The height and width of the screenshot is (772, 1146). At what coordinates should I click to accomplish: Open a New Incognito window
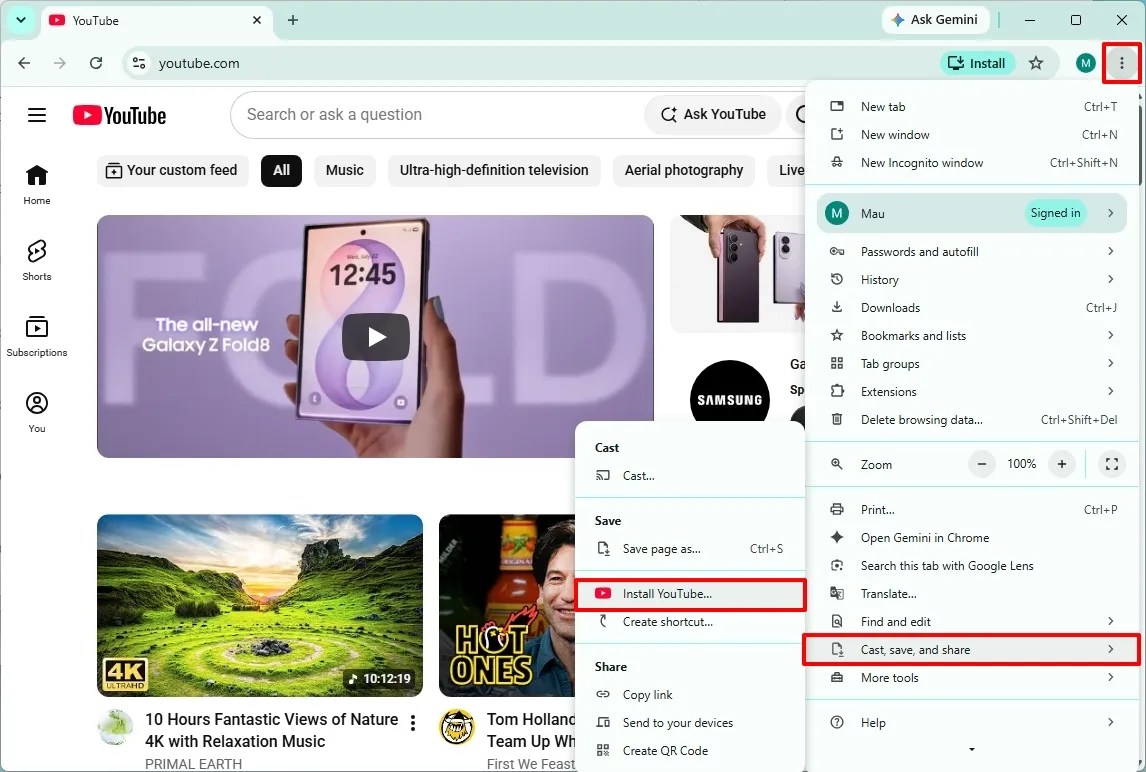pyautogui.click(x=972, y=162)
